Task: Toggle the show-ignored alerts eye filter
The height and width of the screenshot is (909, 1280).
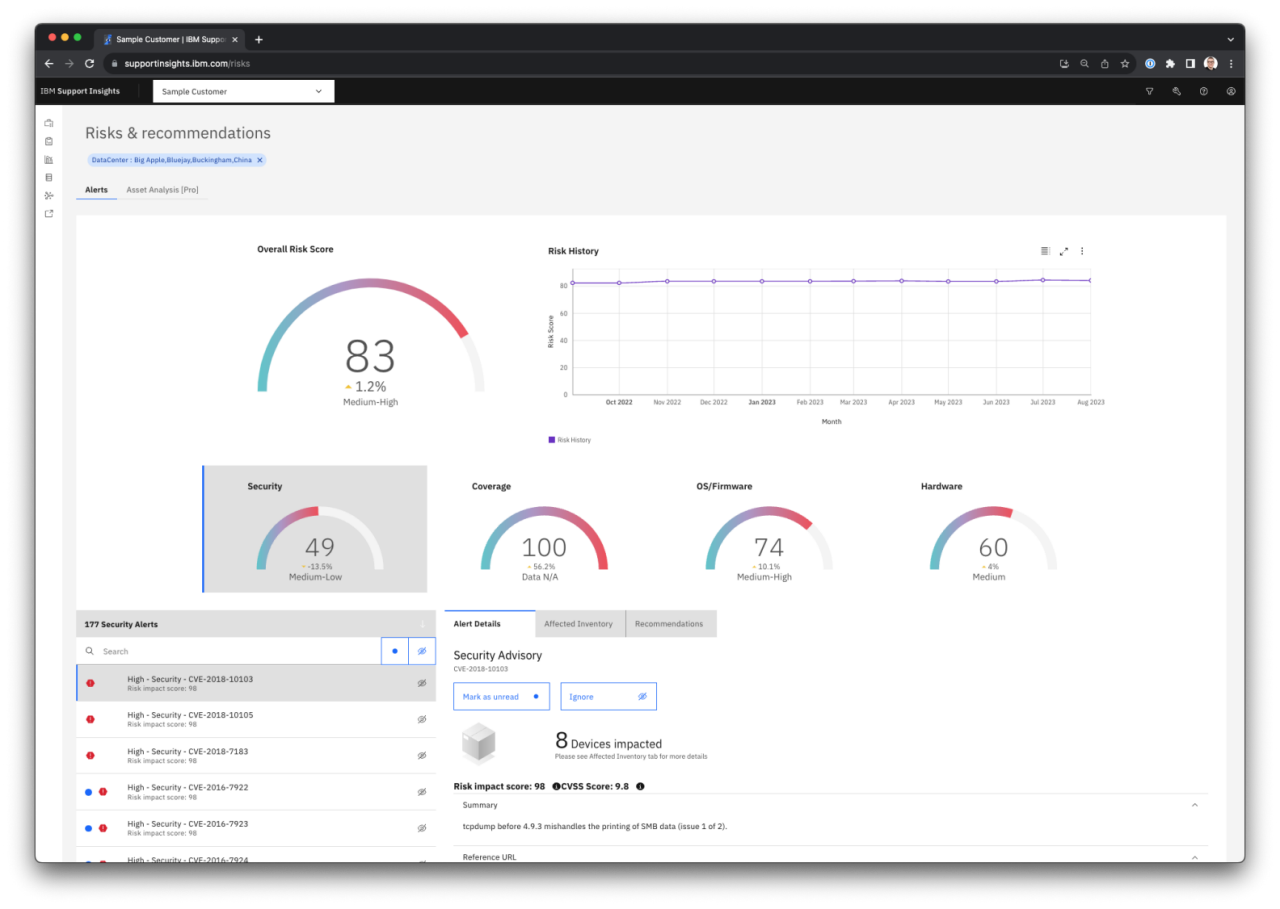Action: pyautogui.click(x=422, y=651)
